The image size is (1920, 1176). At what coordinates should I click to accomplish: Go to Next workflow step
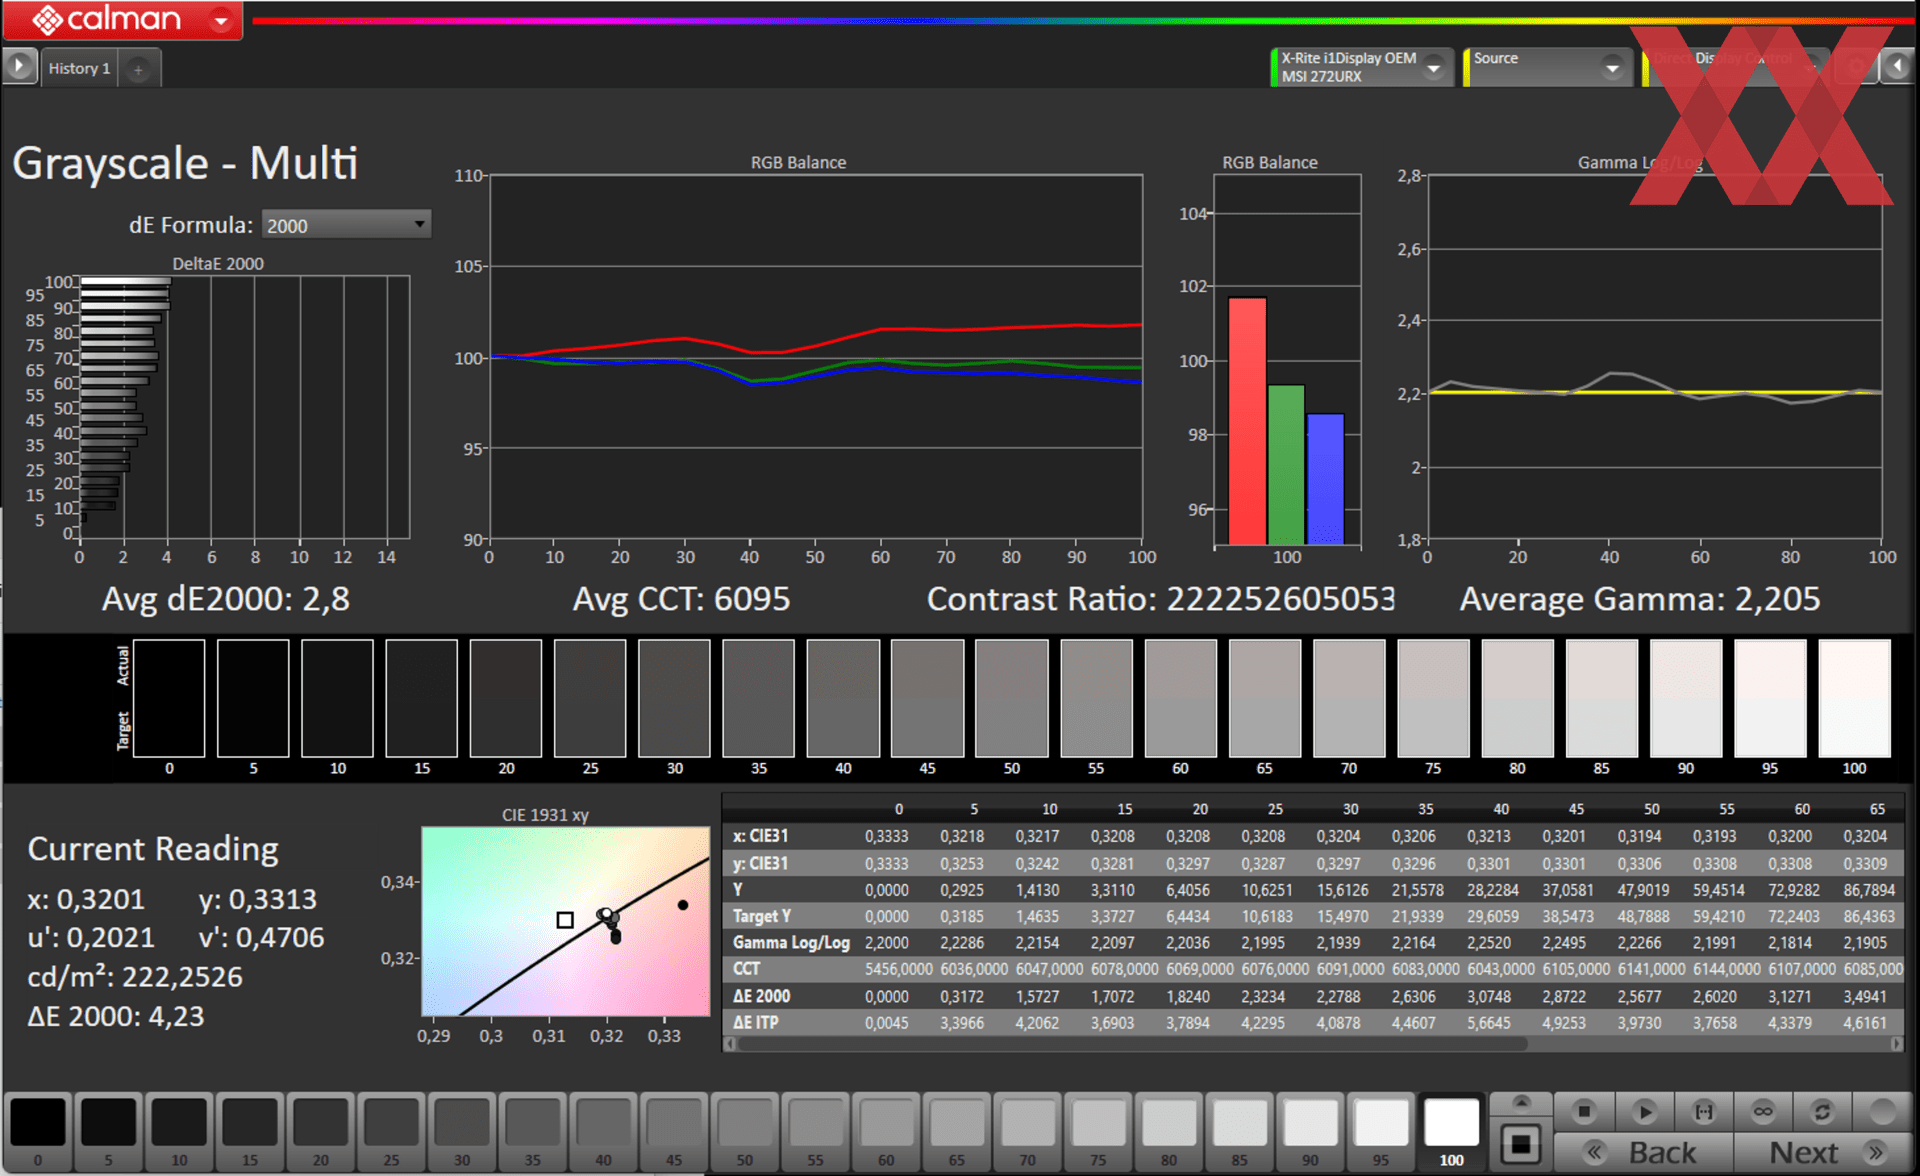(x=1822, y=1152)
